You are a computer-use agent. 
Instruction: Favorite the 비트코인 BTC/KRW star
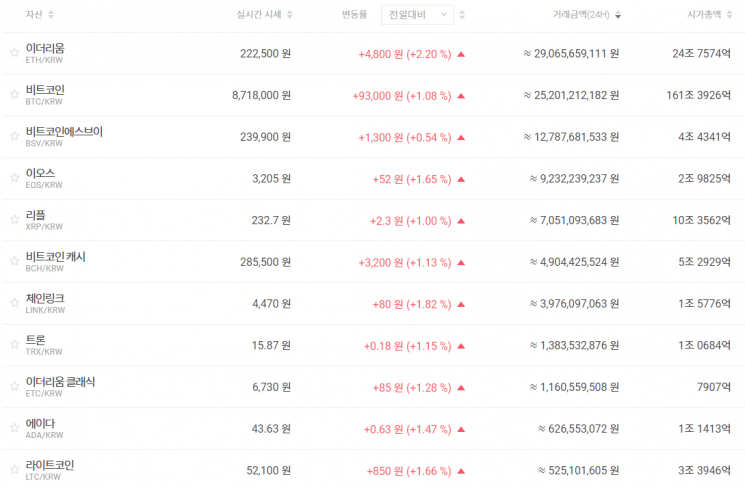pyautogui.click(x=15, y=94)
